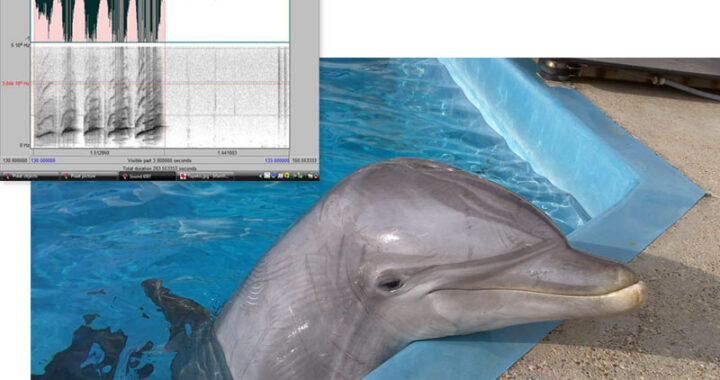
Task: Play the Visible part 3.000000 seconds bar
Action: click(161, 161)
